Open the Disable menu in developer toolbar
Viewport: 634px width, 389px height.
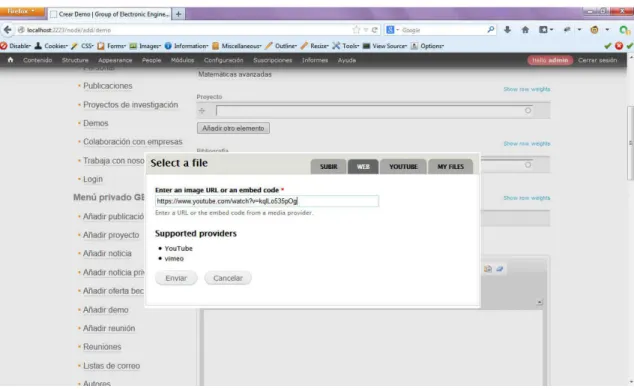coord(16,46)
